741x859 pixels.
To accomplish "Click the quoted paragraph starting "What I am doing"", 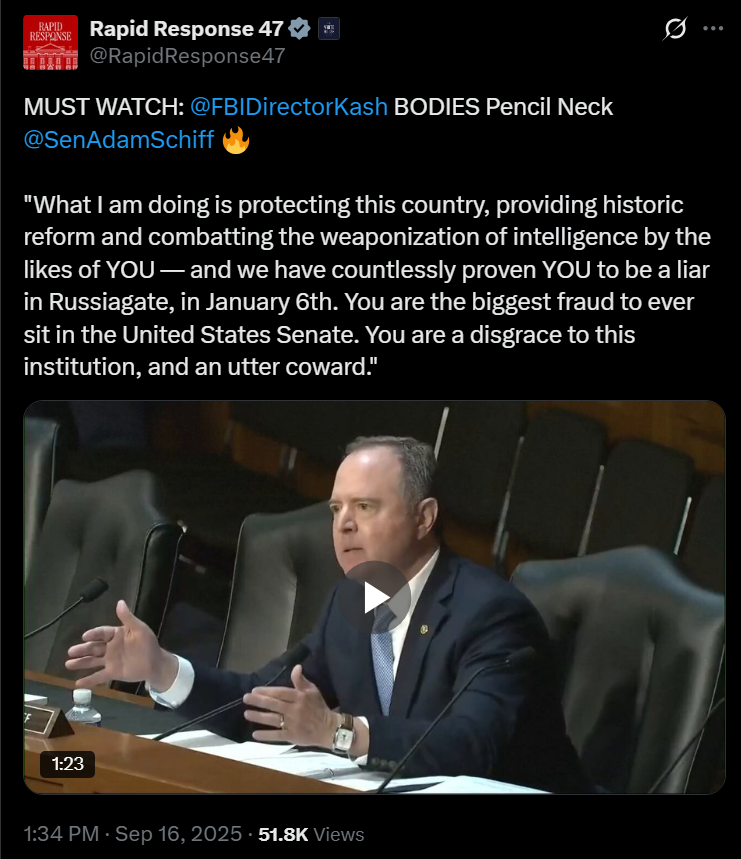I will tap(367, 286).
